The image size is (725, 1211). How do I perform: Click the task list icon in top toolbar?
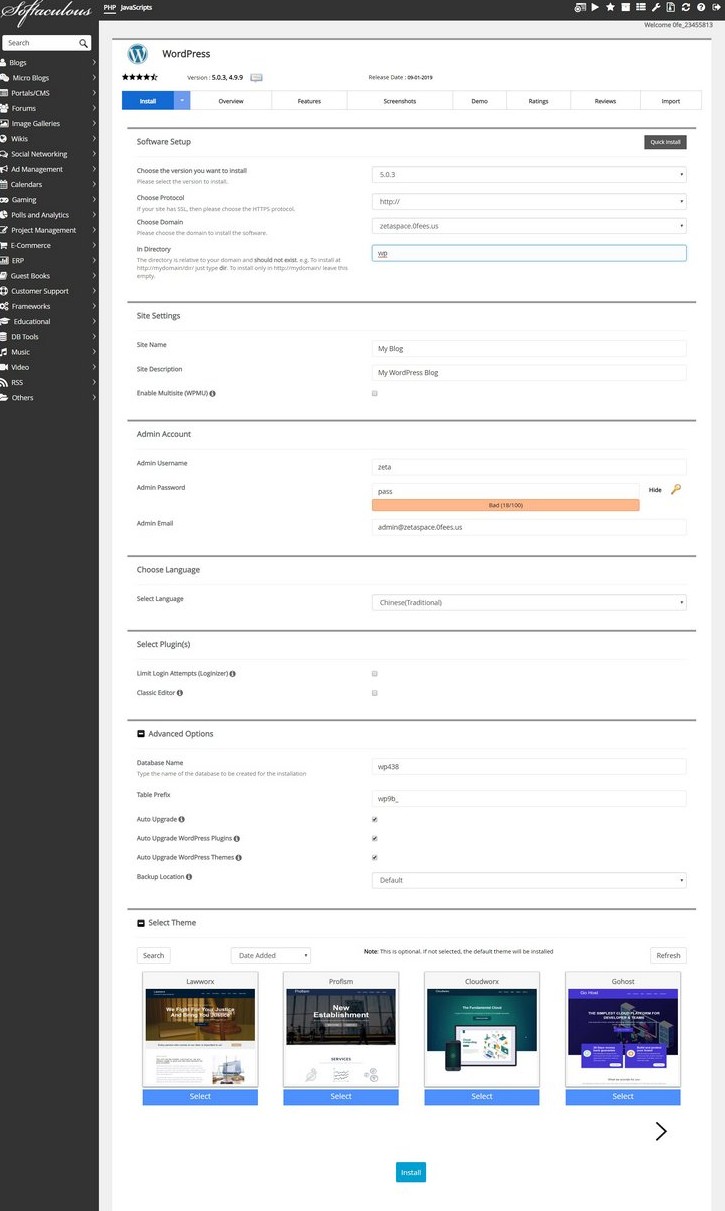pyautogui.click(x=641, y=7)
